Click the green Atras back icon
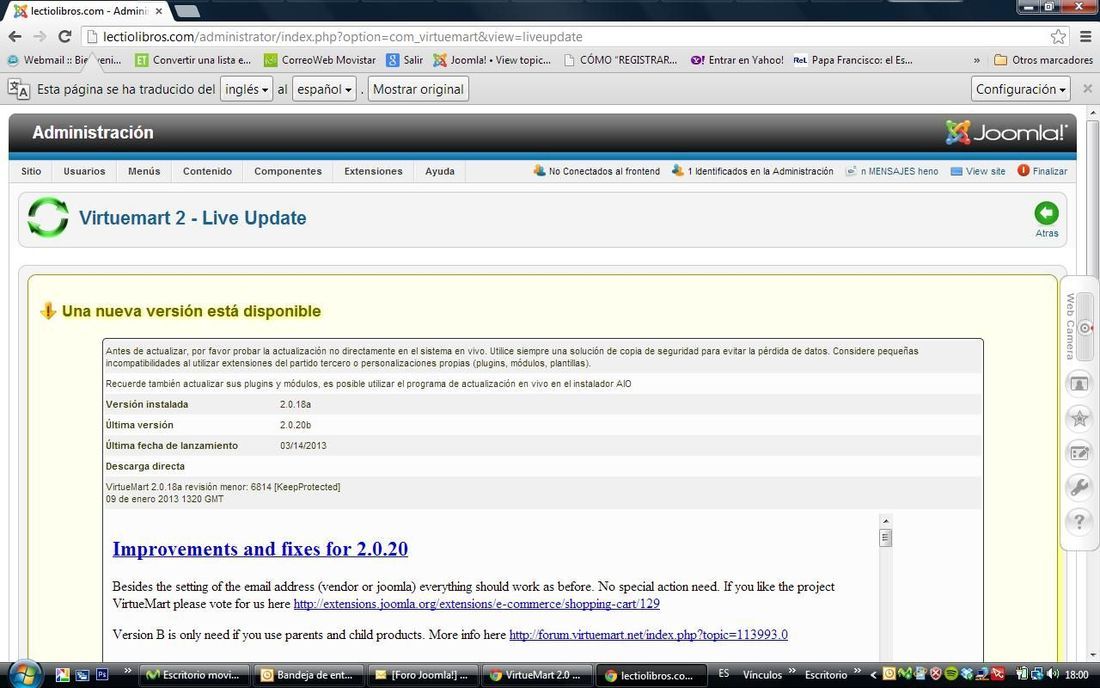The width and height of the screenshot is (1100, 688). [x=1046, y=213]
